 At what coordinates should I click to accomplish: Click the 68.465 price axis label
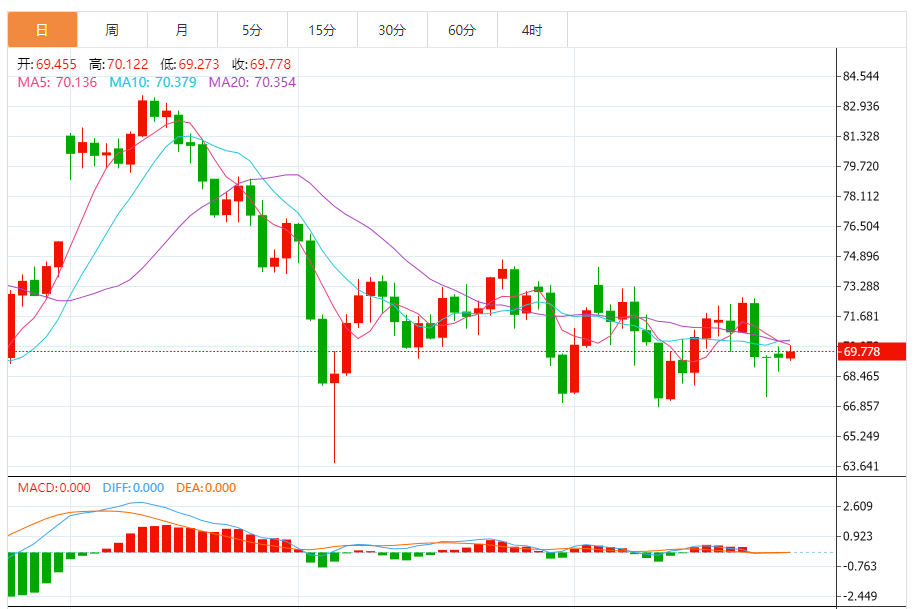click(861, 376)
